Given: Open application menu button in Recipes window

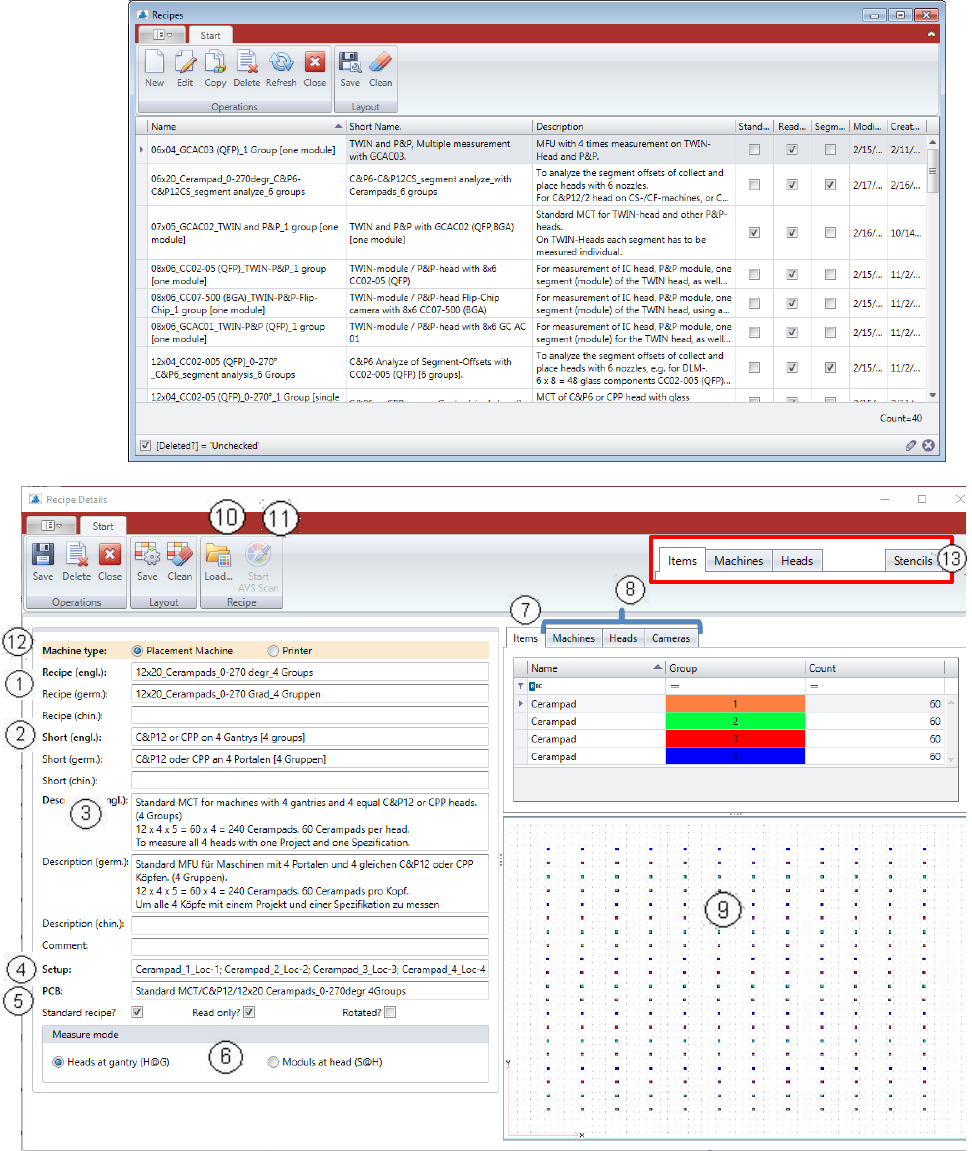Looking at the screenshot, I should click(162, 35).
